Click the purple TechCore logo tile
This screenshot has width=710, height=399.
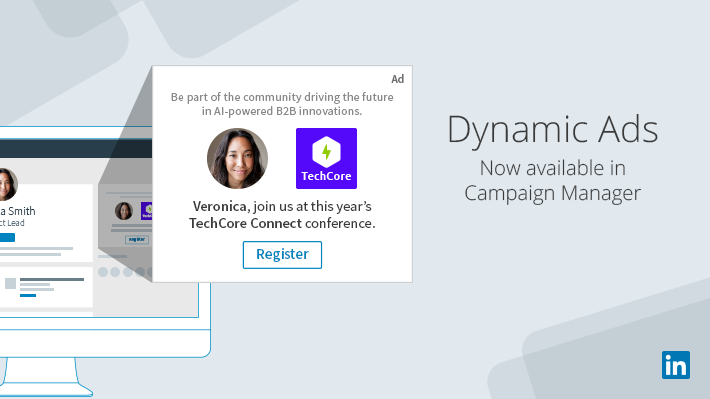click(x=326, y=158)
